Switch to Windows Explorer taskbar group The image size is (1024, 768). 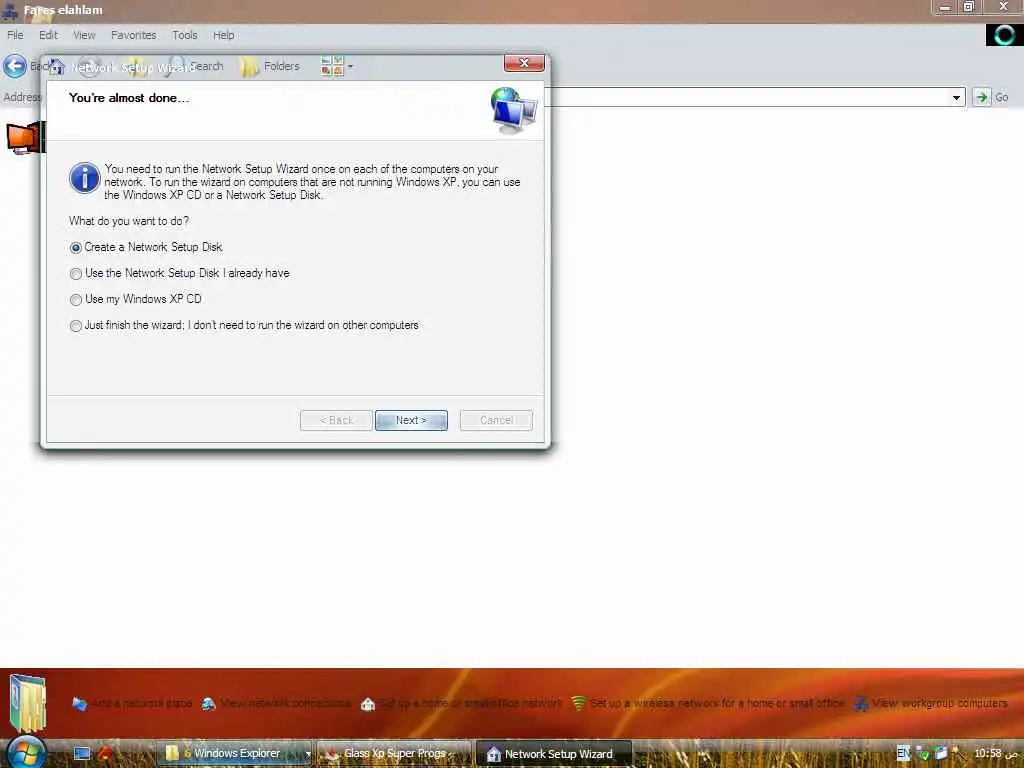(230, 754)
